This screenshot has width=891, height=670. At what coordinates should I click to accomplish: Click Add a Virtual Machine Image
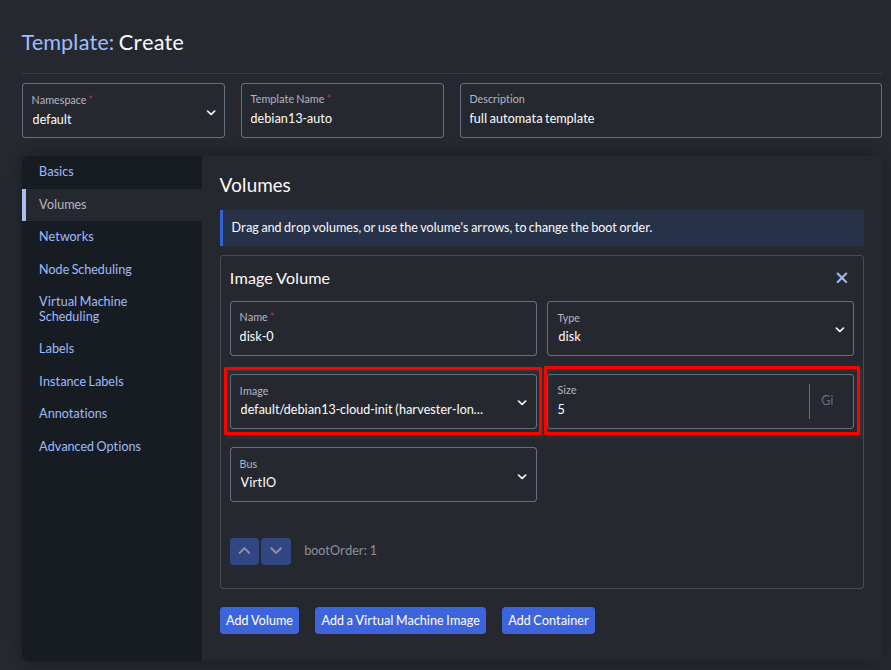400,620
